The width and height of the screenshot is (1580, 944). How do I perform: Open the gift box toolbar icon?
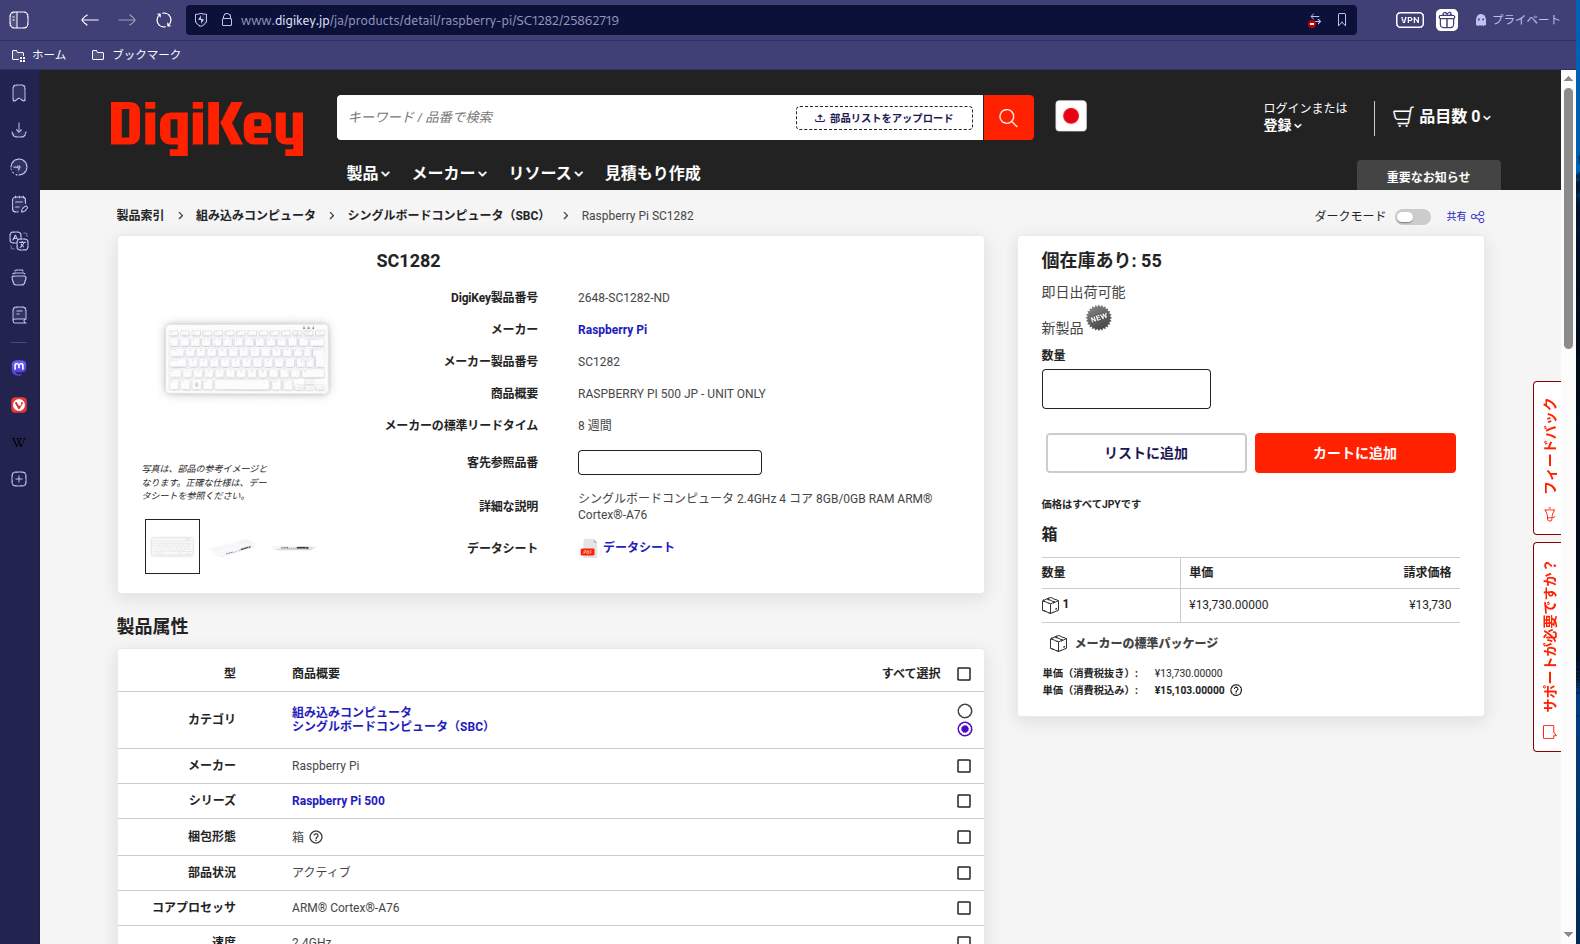[1447, 20]
